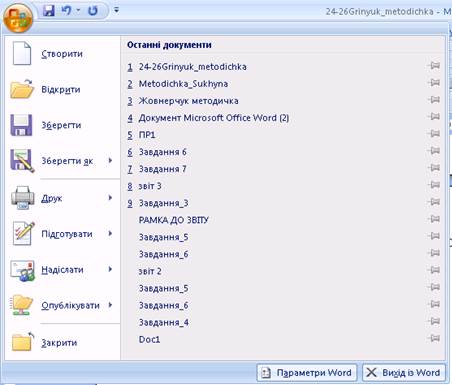The image size is (452, 385).
Task: Toggle the pin beside Doc1
Action: (x=434, y=339)
